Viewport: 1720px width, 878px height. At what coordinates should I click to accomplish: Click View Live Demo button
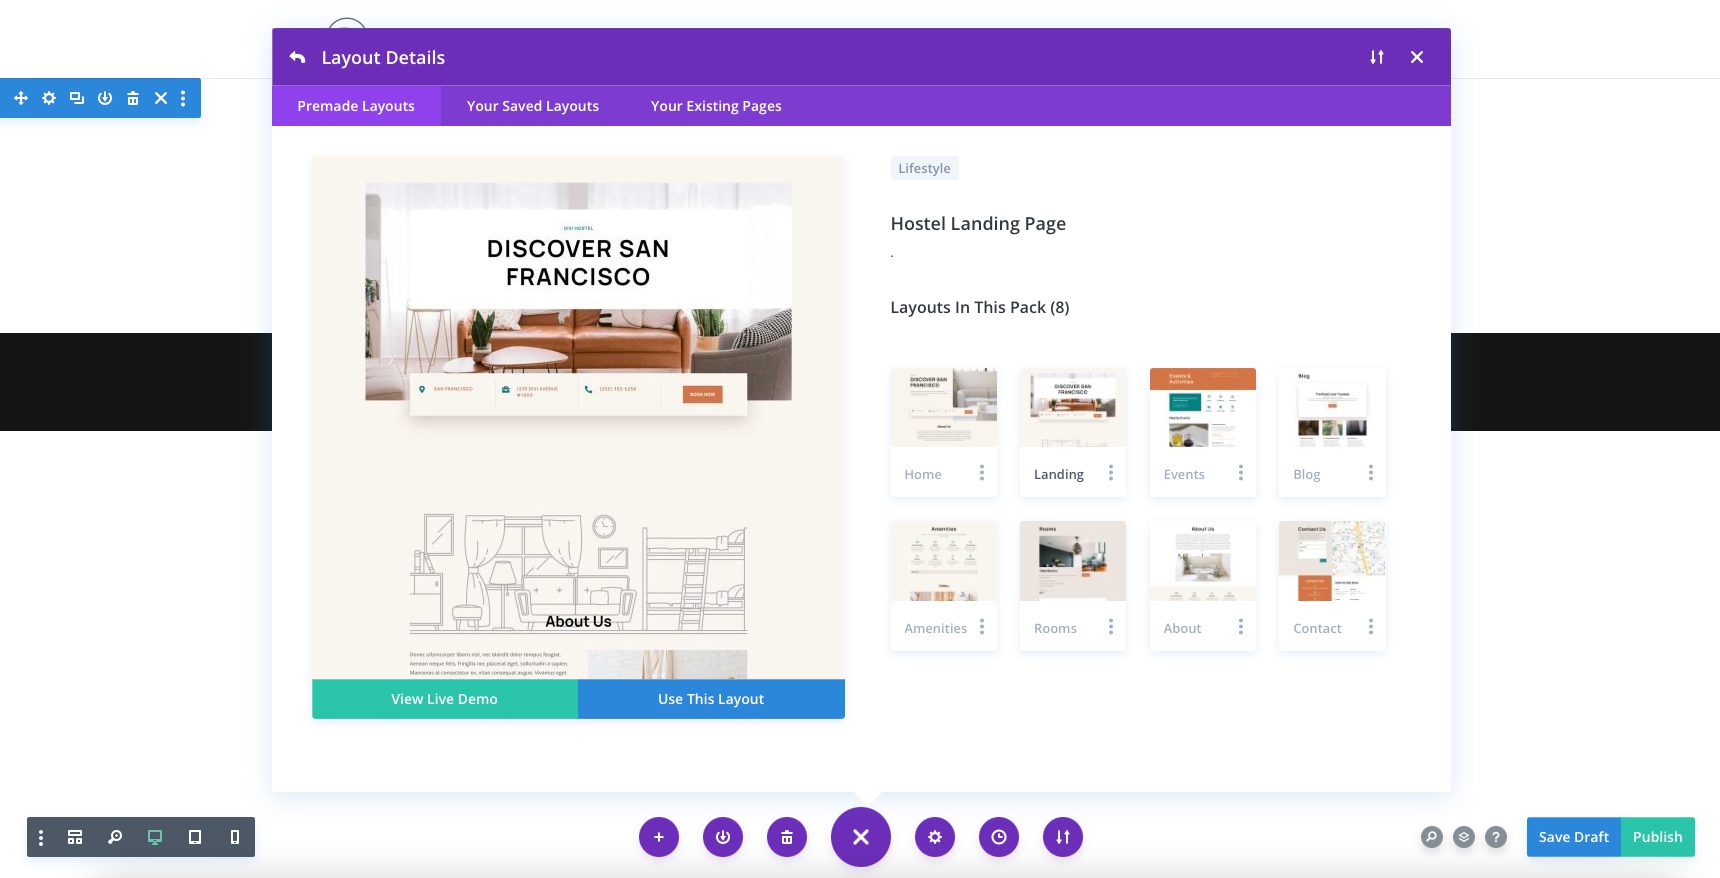pyautogui.click(x=445, y=699)
